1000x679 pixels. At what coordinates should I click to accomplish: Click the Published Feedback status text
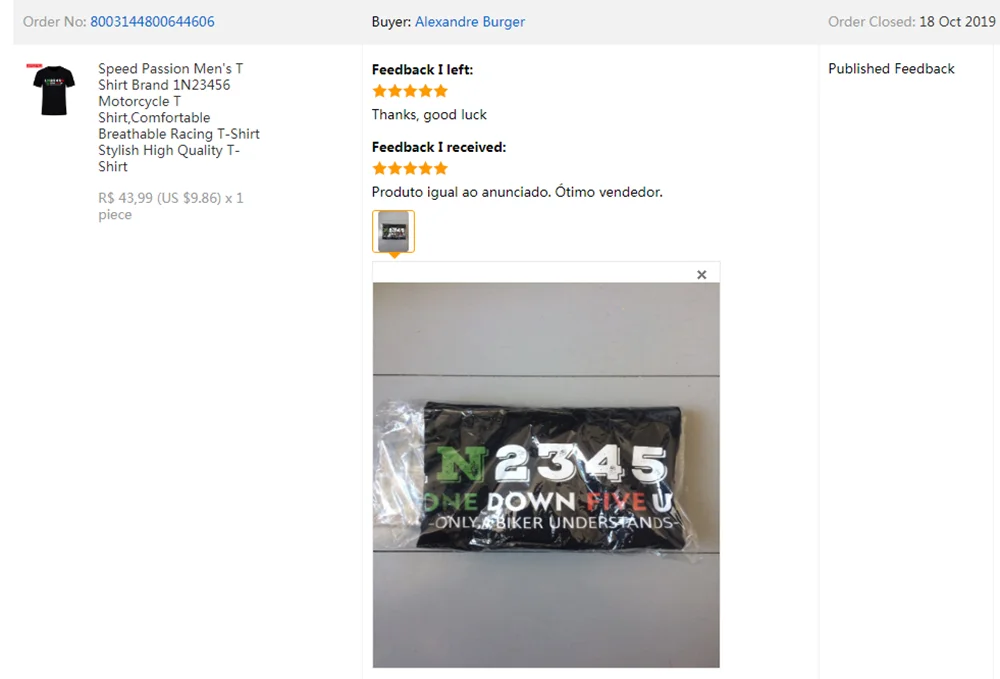(x=891, y=69)
